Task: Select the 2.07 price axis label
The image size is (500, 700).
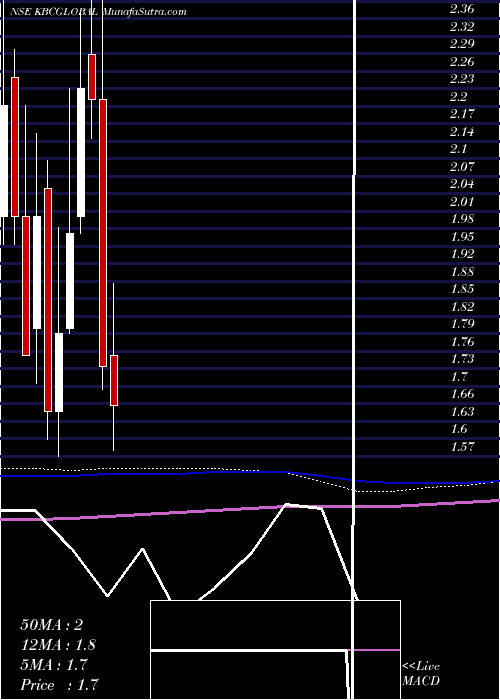Action: [462, 167]
